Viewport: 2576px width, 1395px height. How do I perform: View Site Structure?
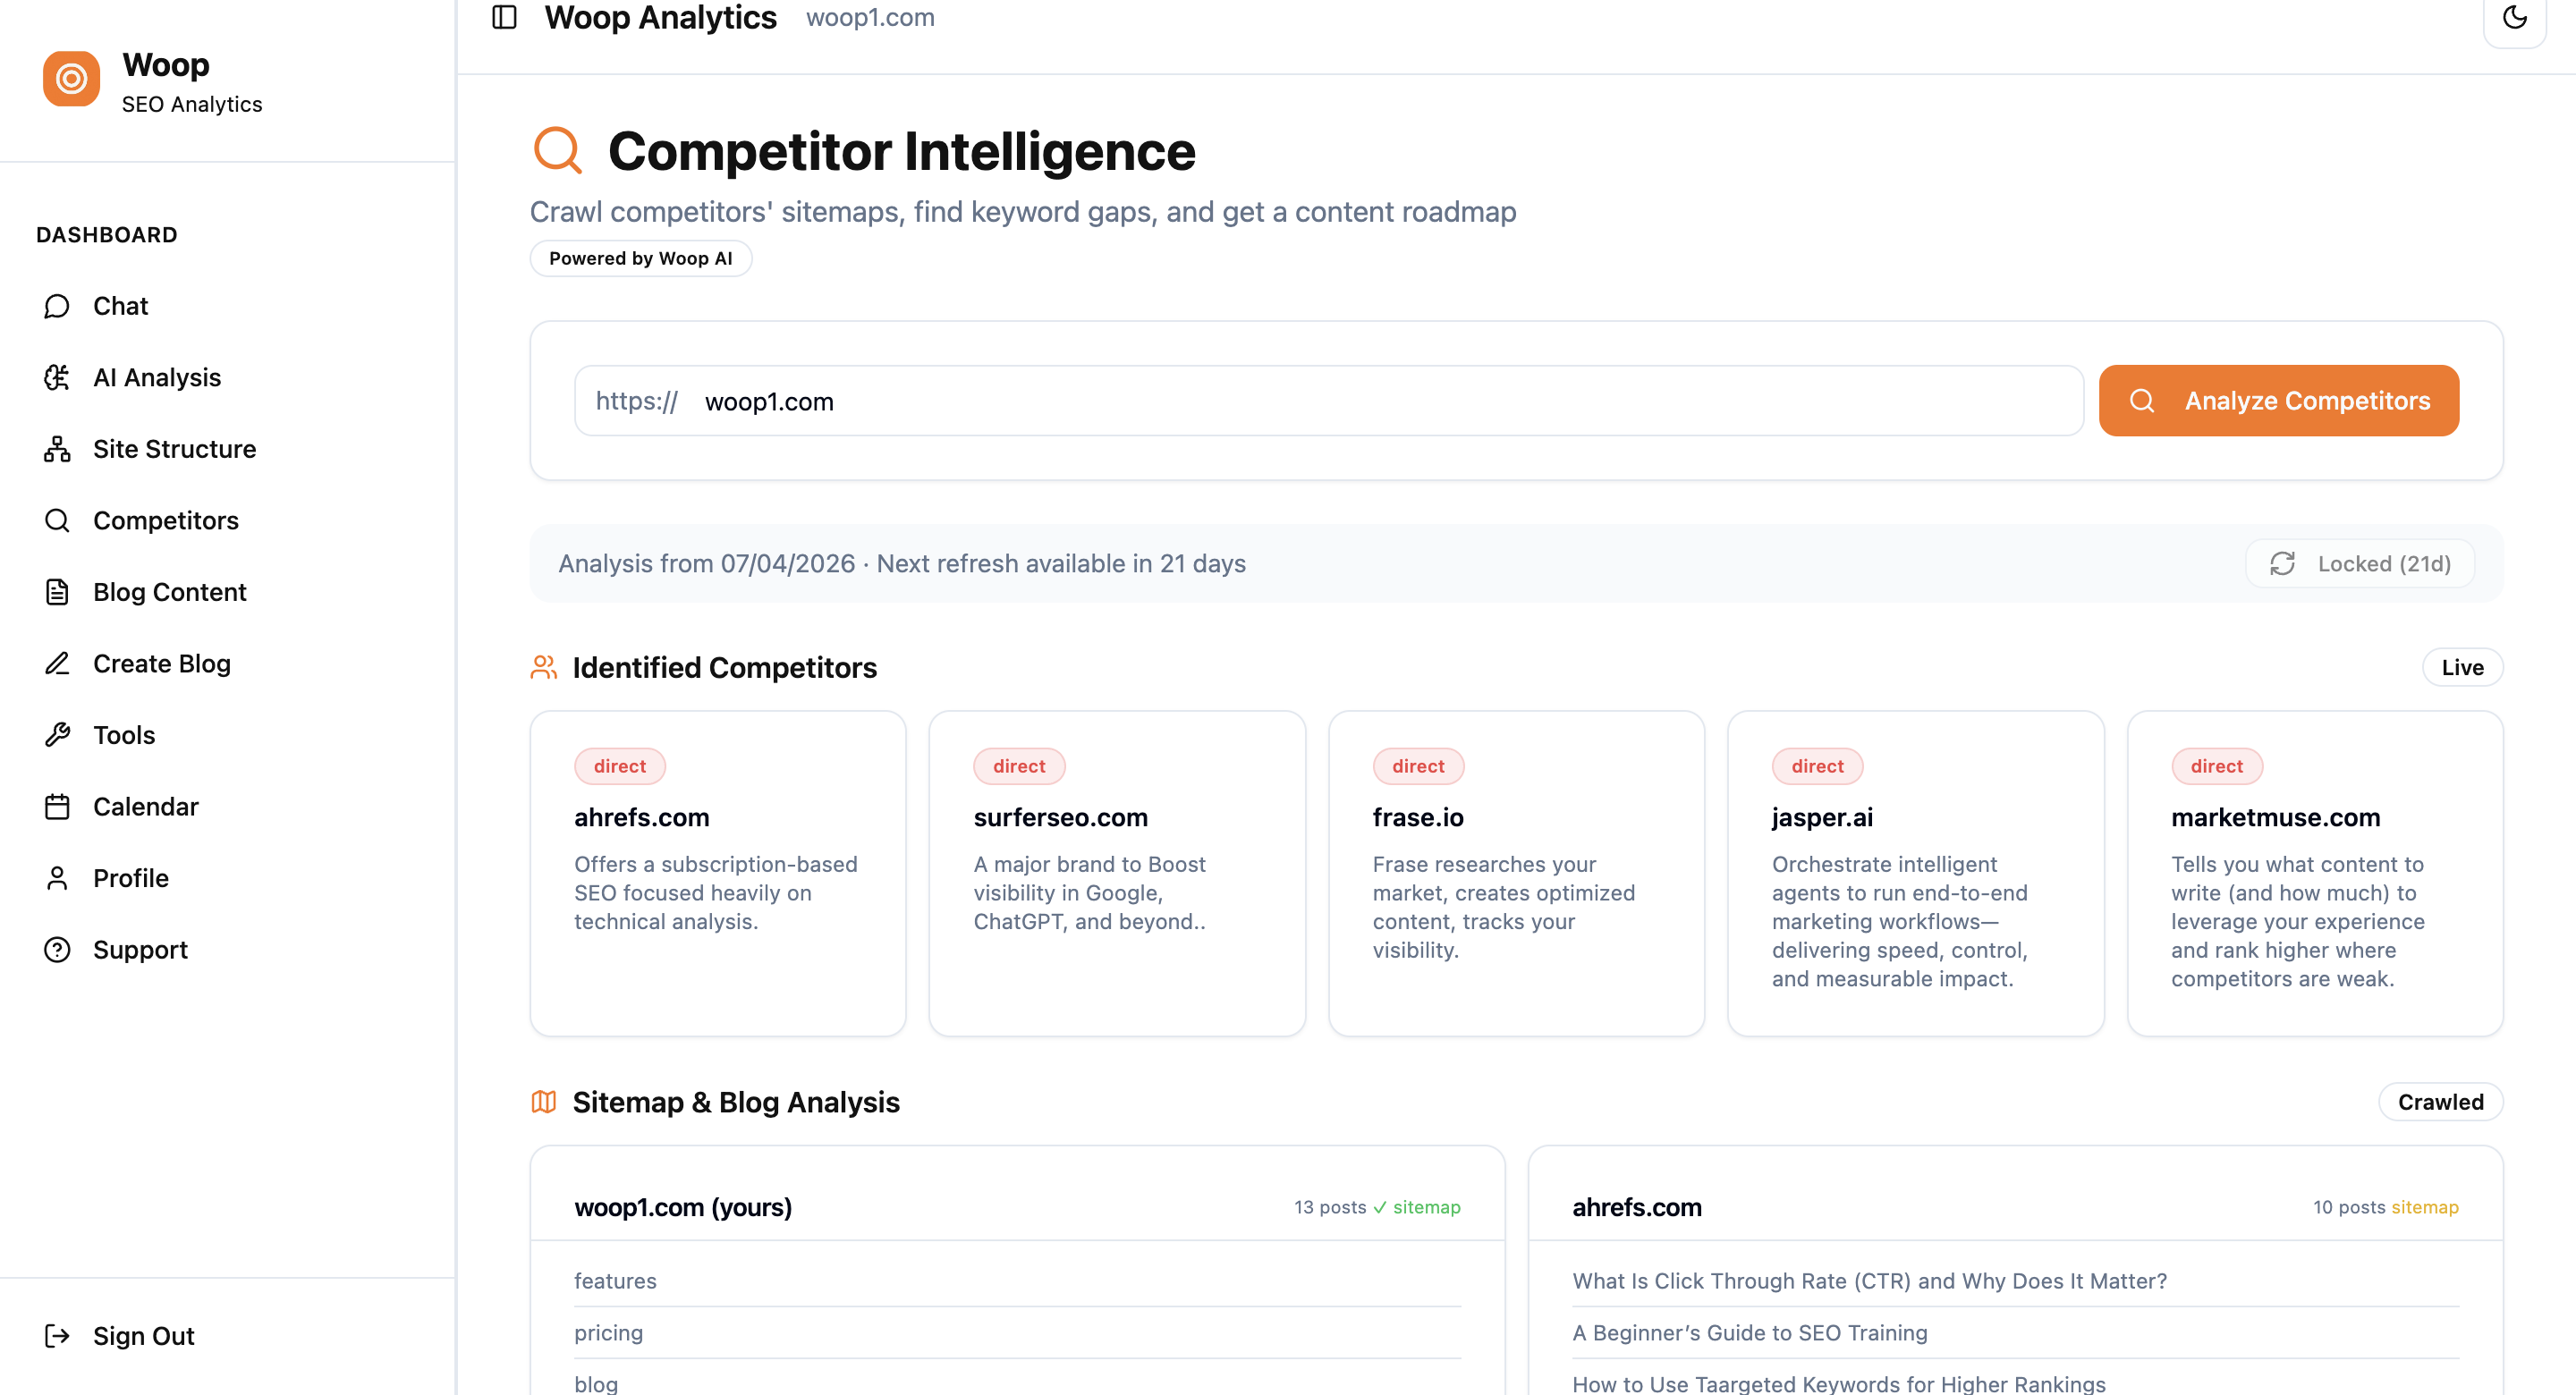[174, 449]
